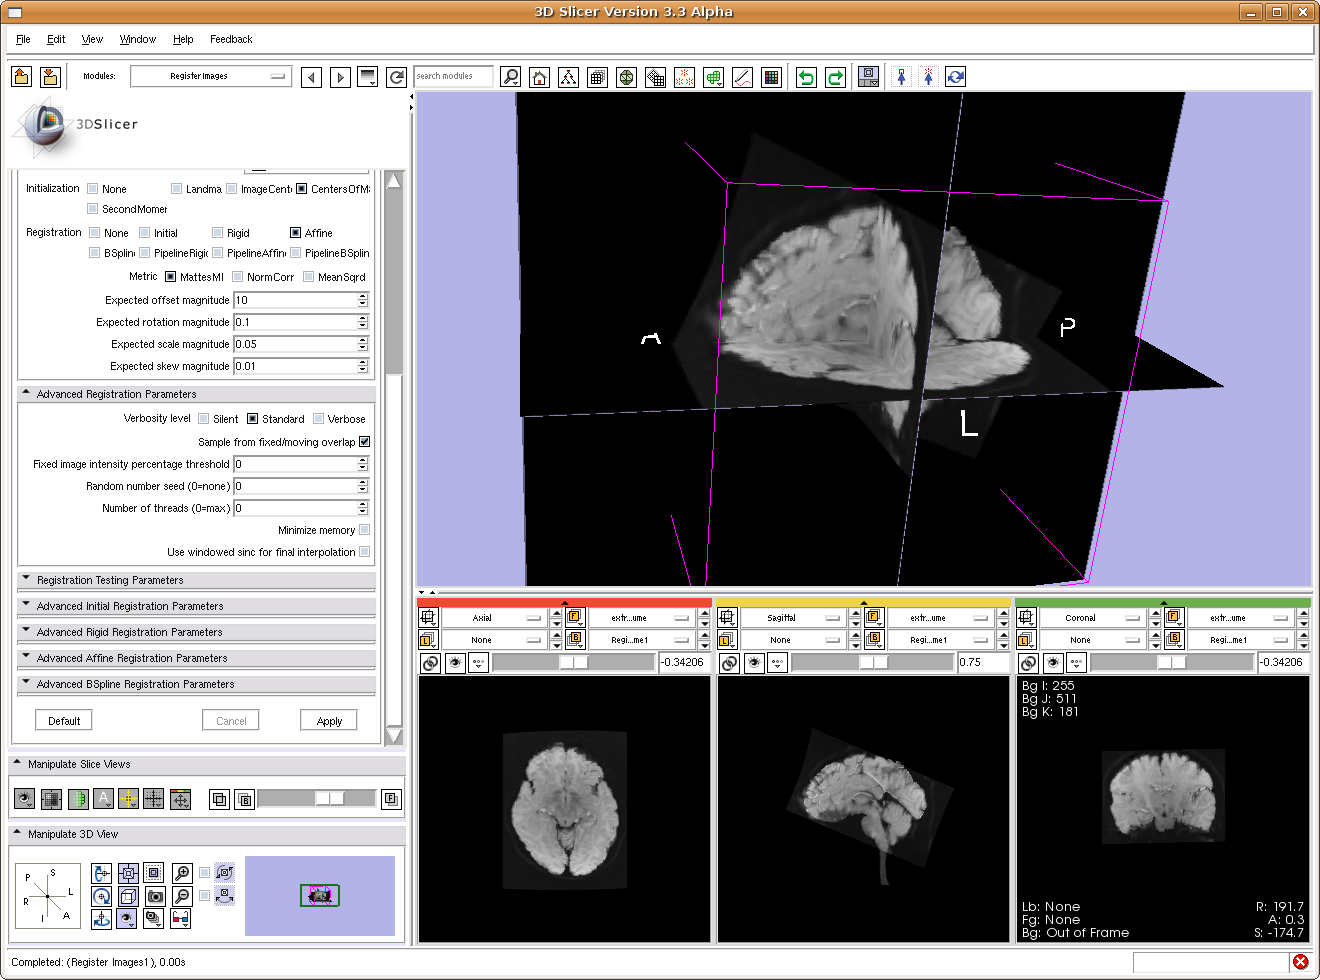The image size is (1320, 980).
Task: Open the View menu
Action: tap(92, 39)
